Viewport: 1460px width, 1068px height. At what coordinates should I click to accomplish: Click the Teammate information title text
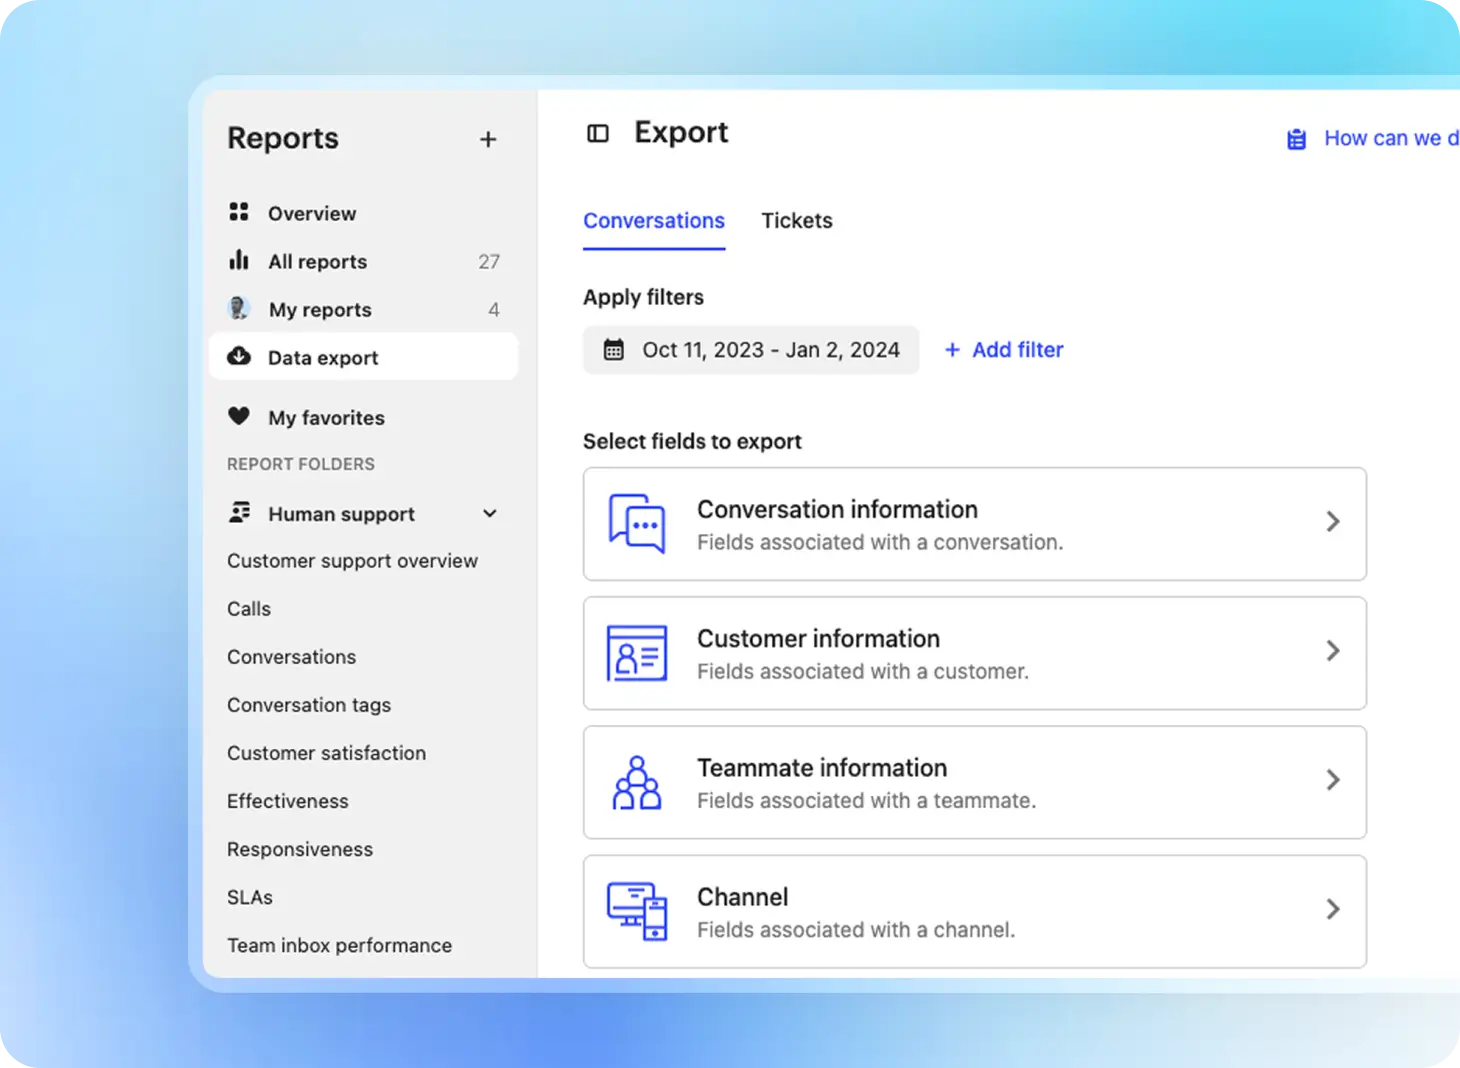click(x=822, y=767)
